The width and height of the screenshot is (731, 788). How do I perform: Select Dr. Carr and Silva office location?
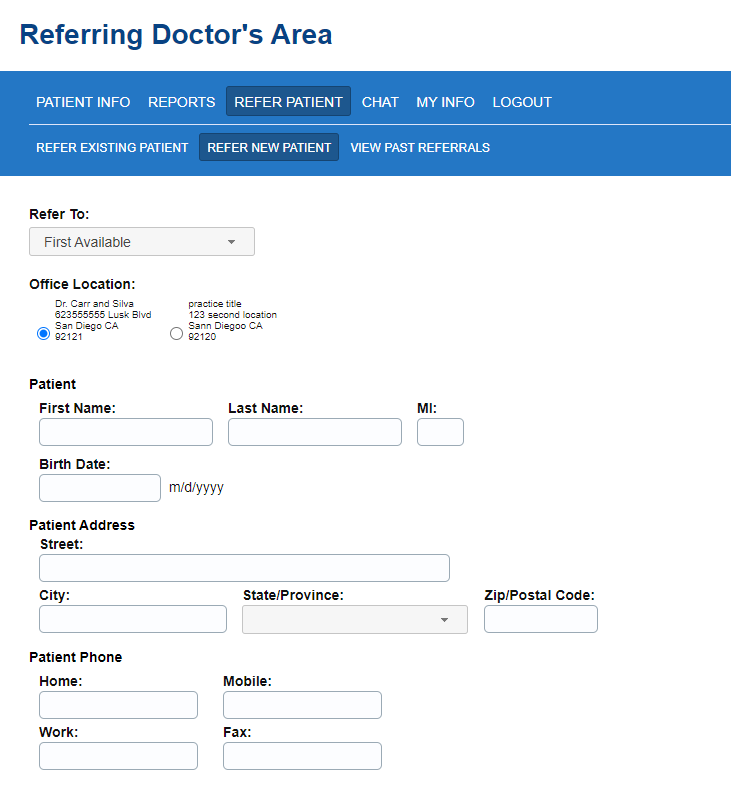(x=43, y=334)
